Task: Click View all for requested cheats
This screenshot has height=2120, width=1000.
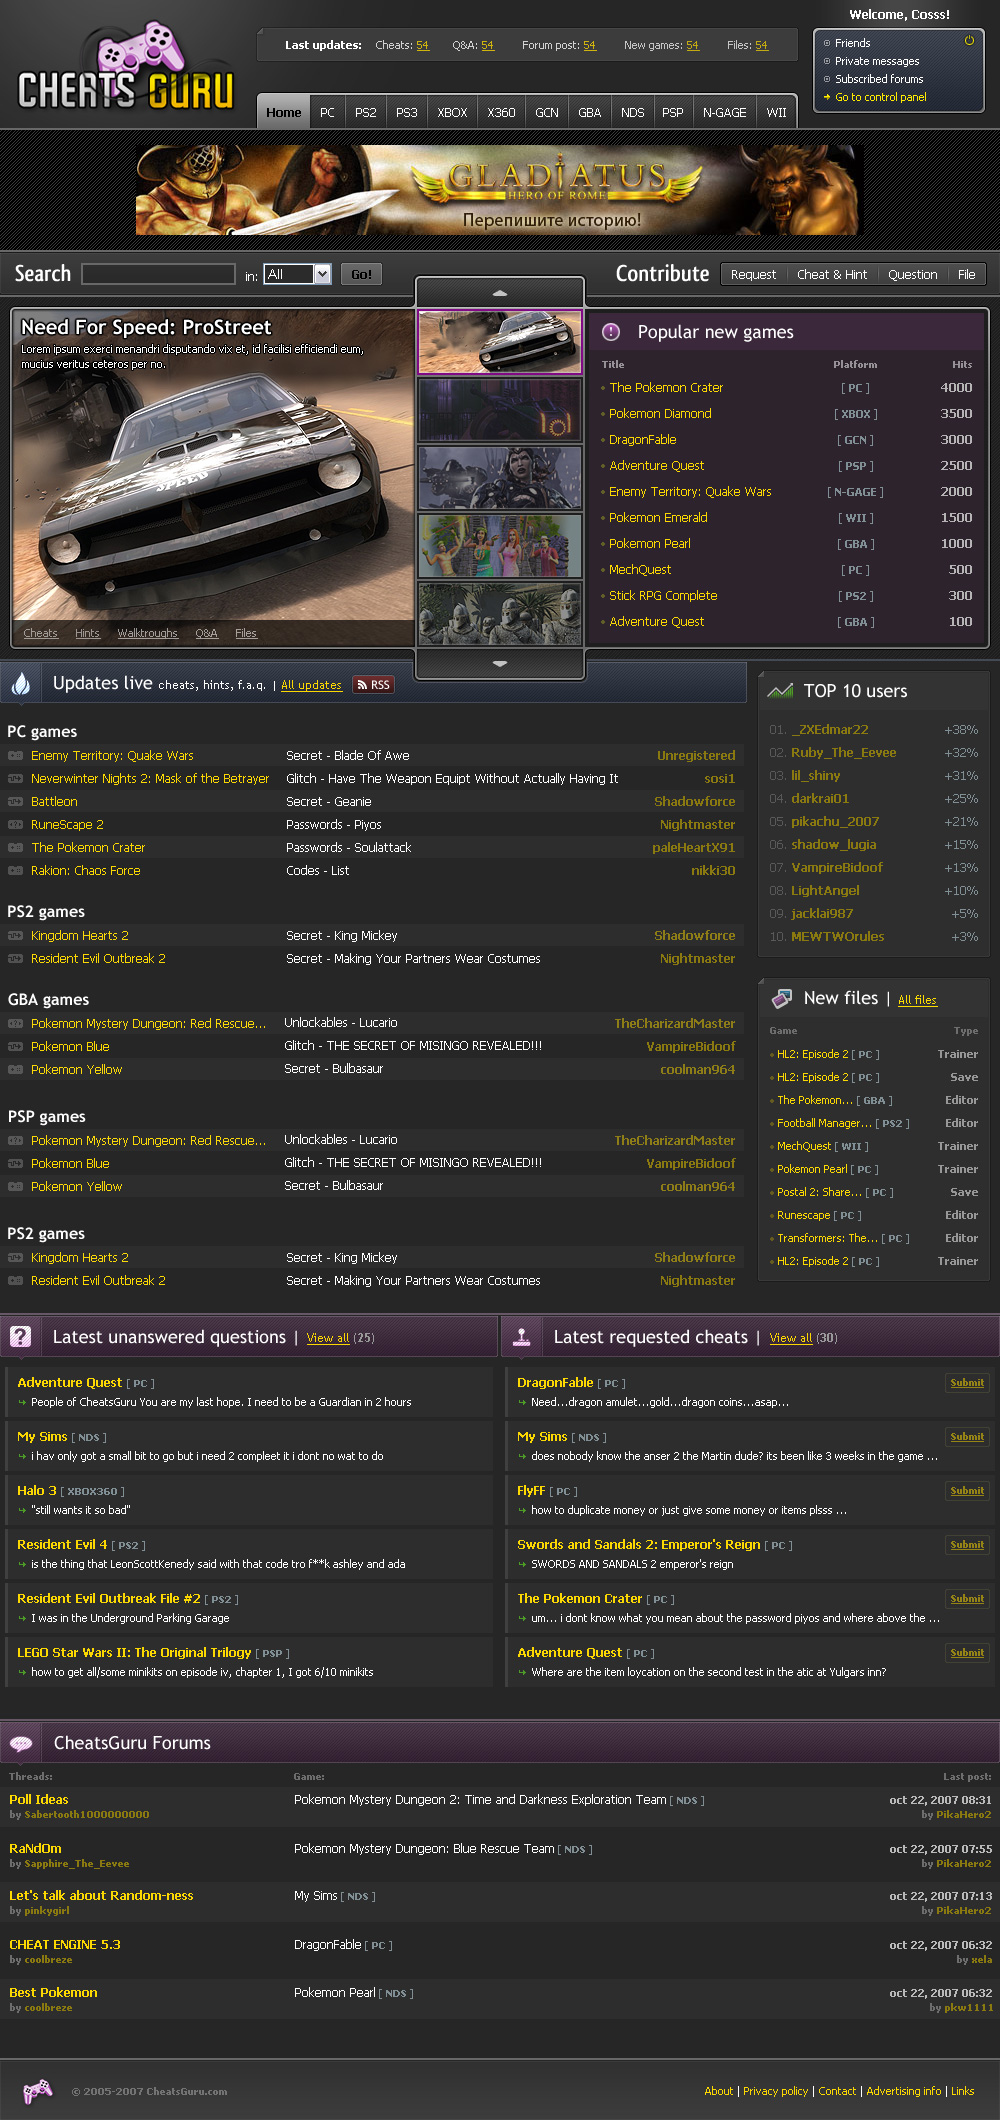Action: click(791, 1338)
